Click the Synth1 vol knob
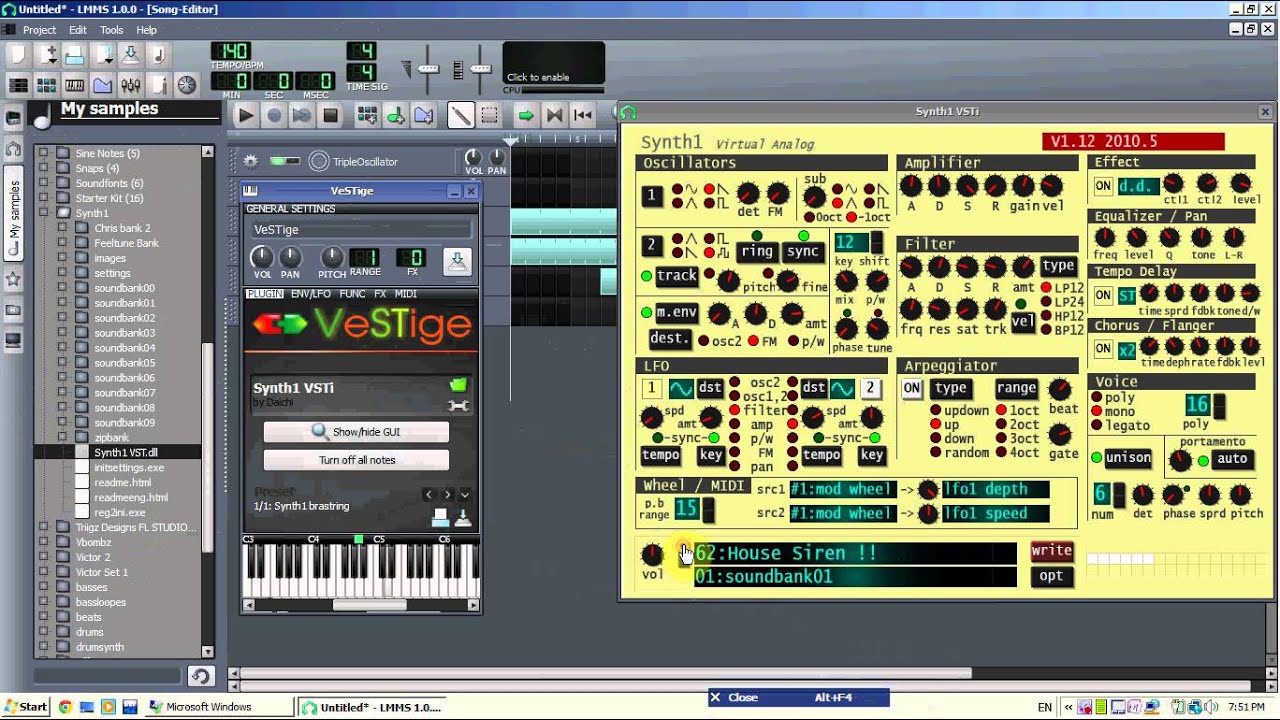Screen dimensions: 1280x720 (x=652, y=553)
